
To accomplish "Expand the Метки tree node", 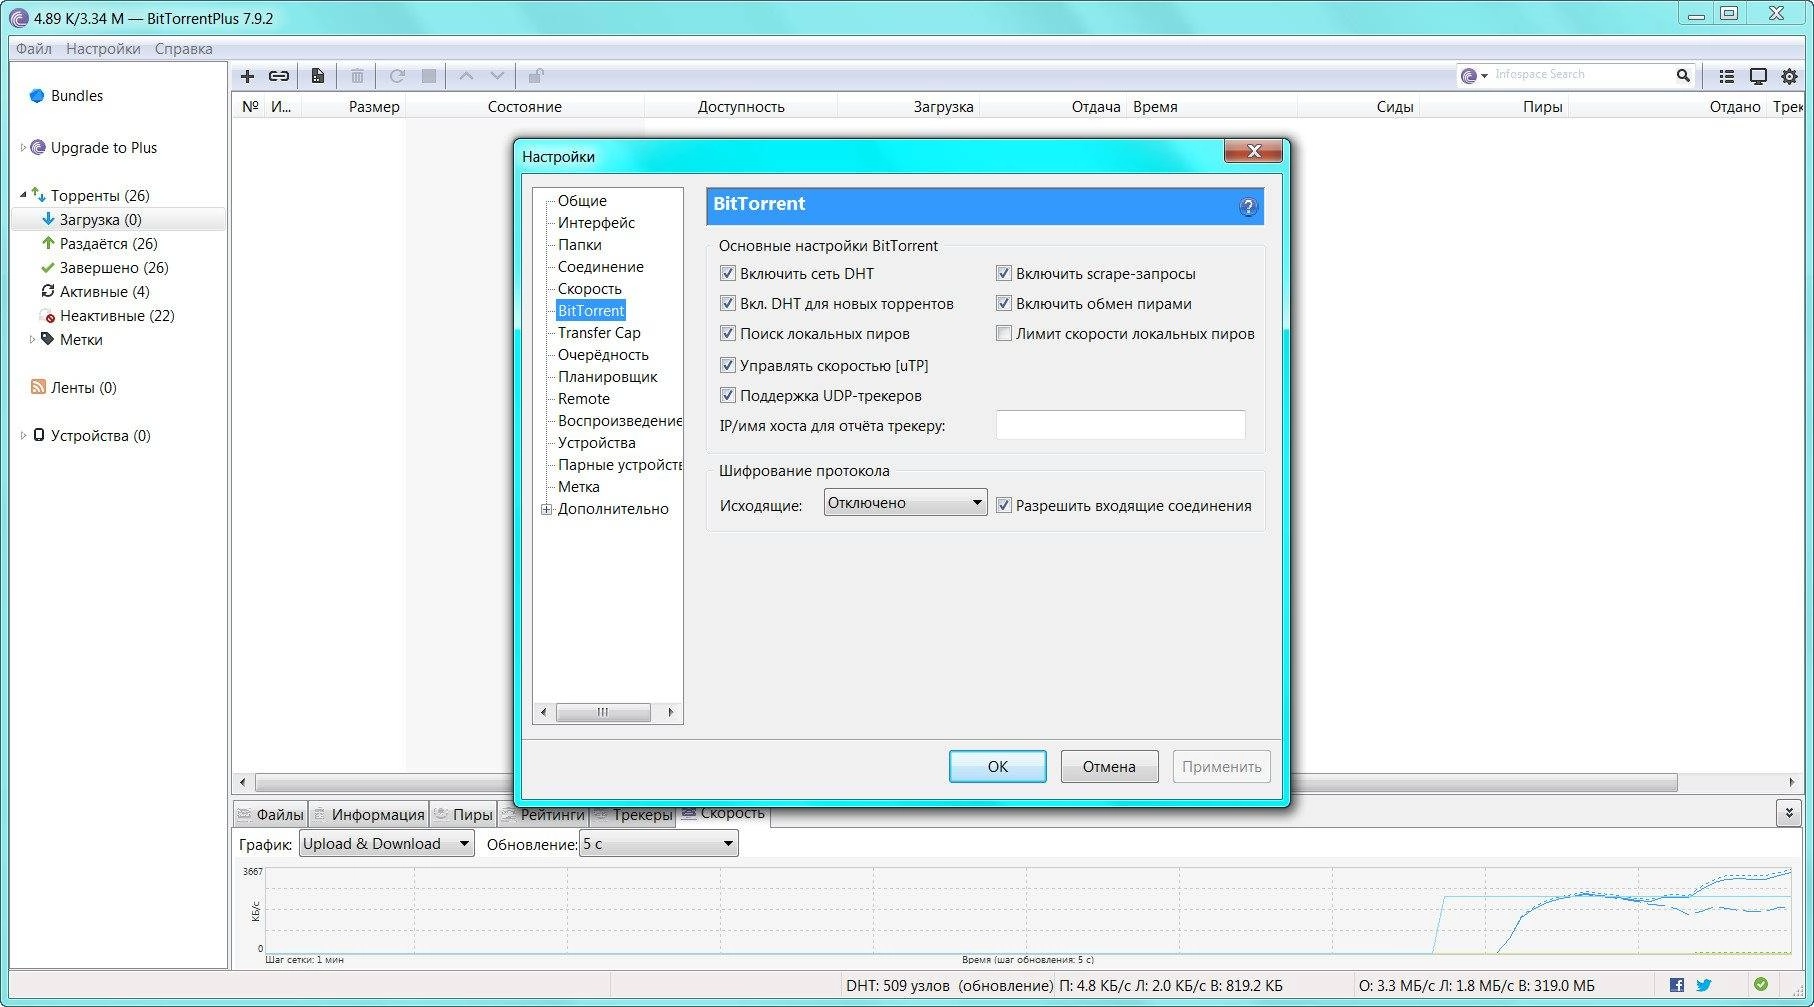I will (x=32, y=339).
